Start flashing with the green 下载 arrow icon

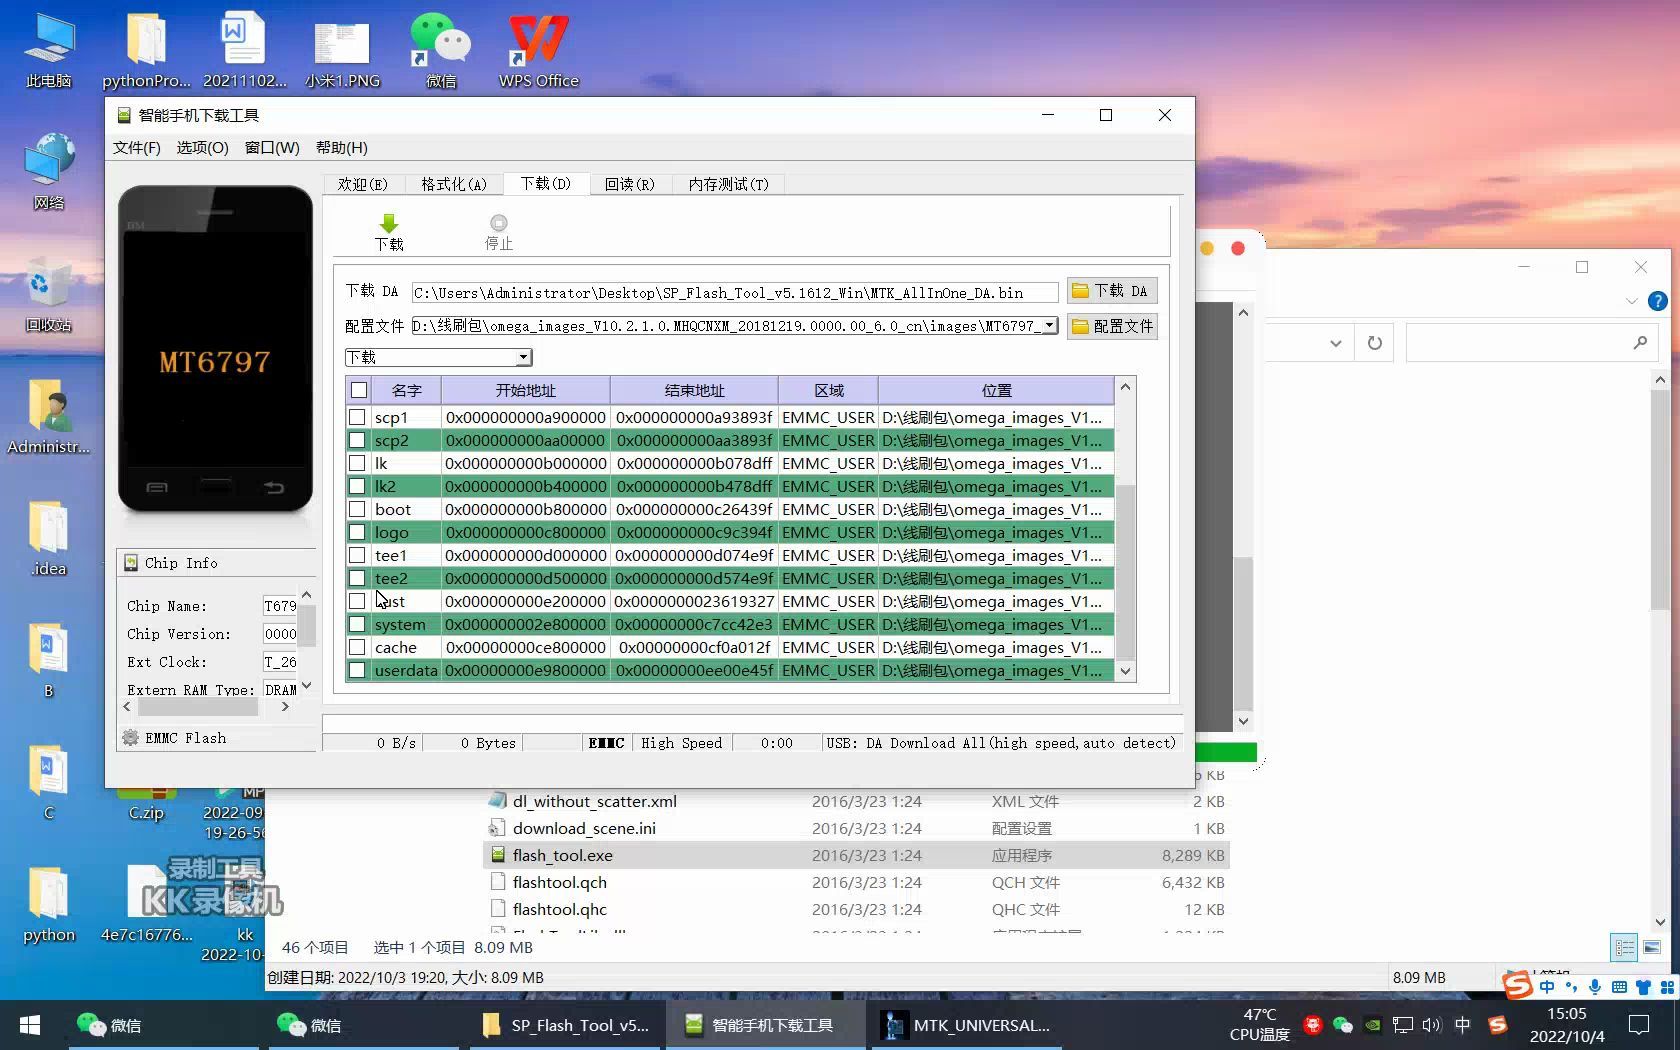389,223
